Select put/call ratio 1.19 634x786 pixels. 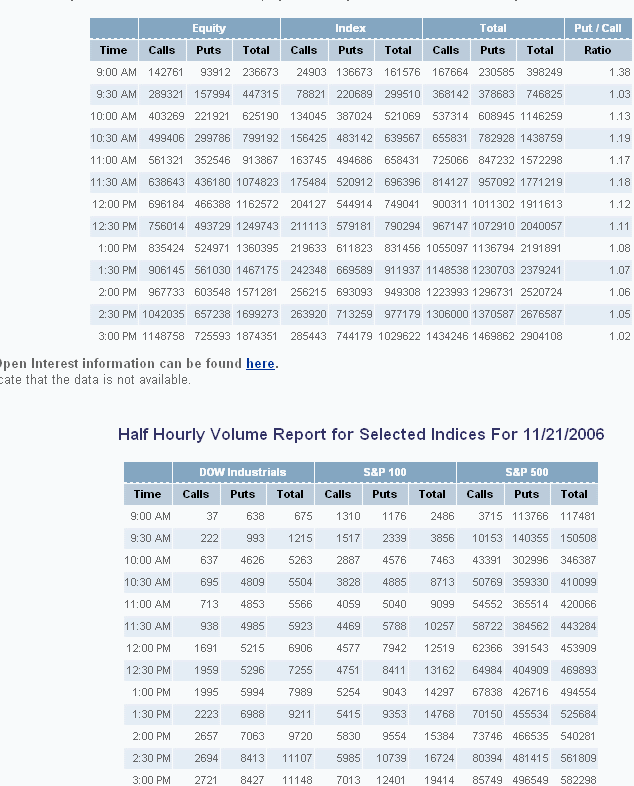pyautogui.click(x=619, y=138)
